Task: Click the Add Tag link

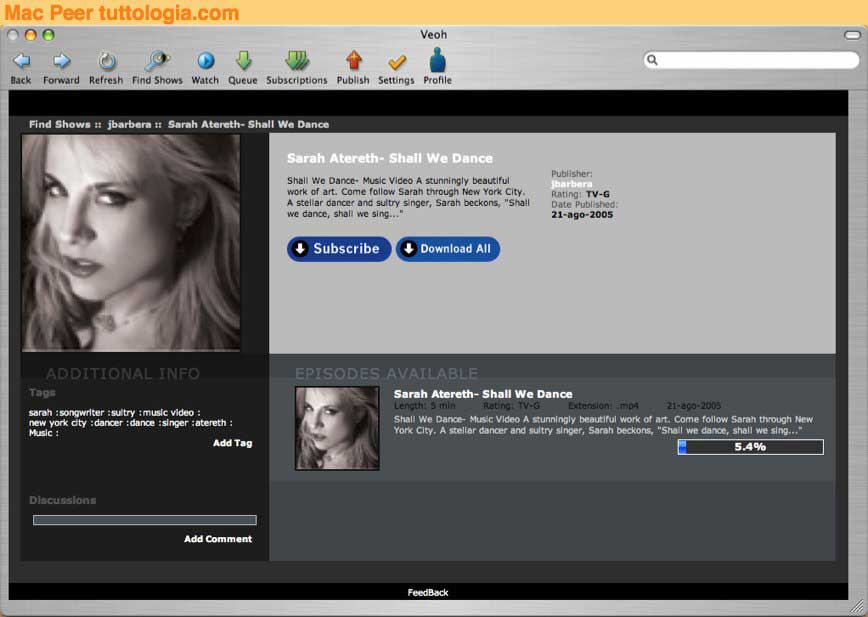Action: point(232,443)
